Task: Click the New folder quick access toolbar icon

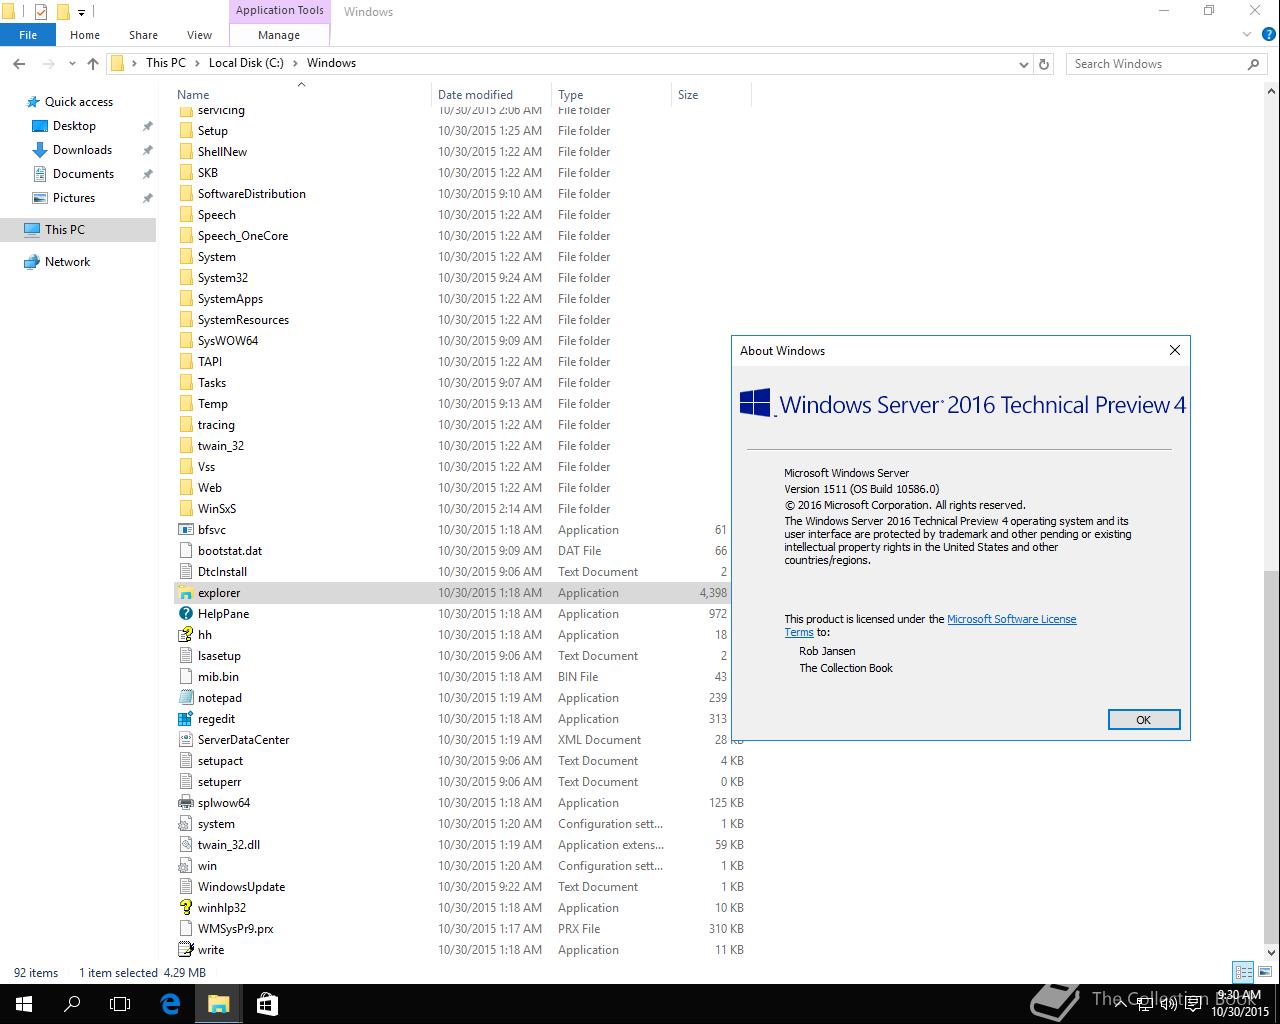Action: pos(62,12)
